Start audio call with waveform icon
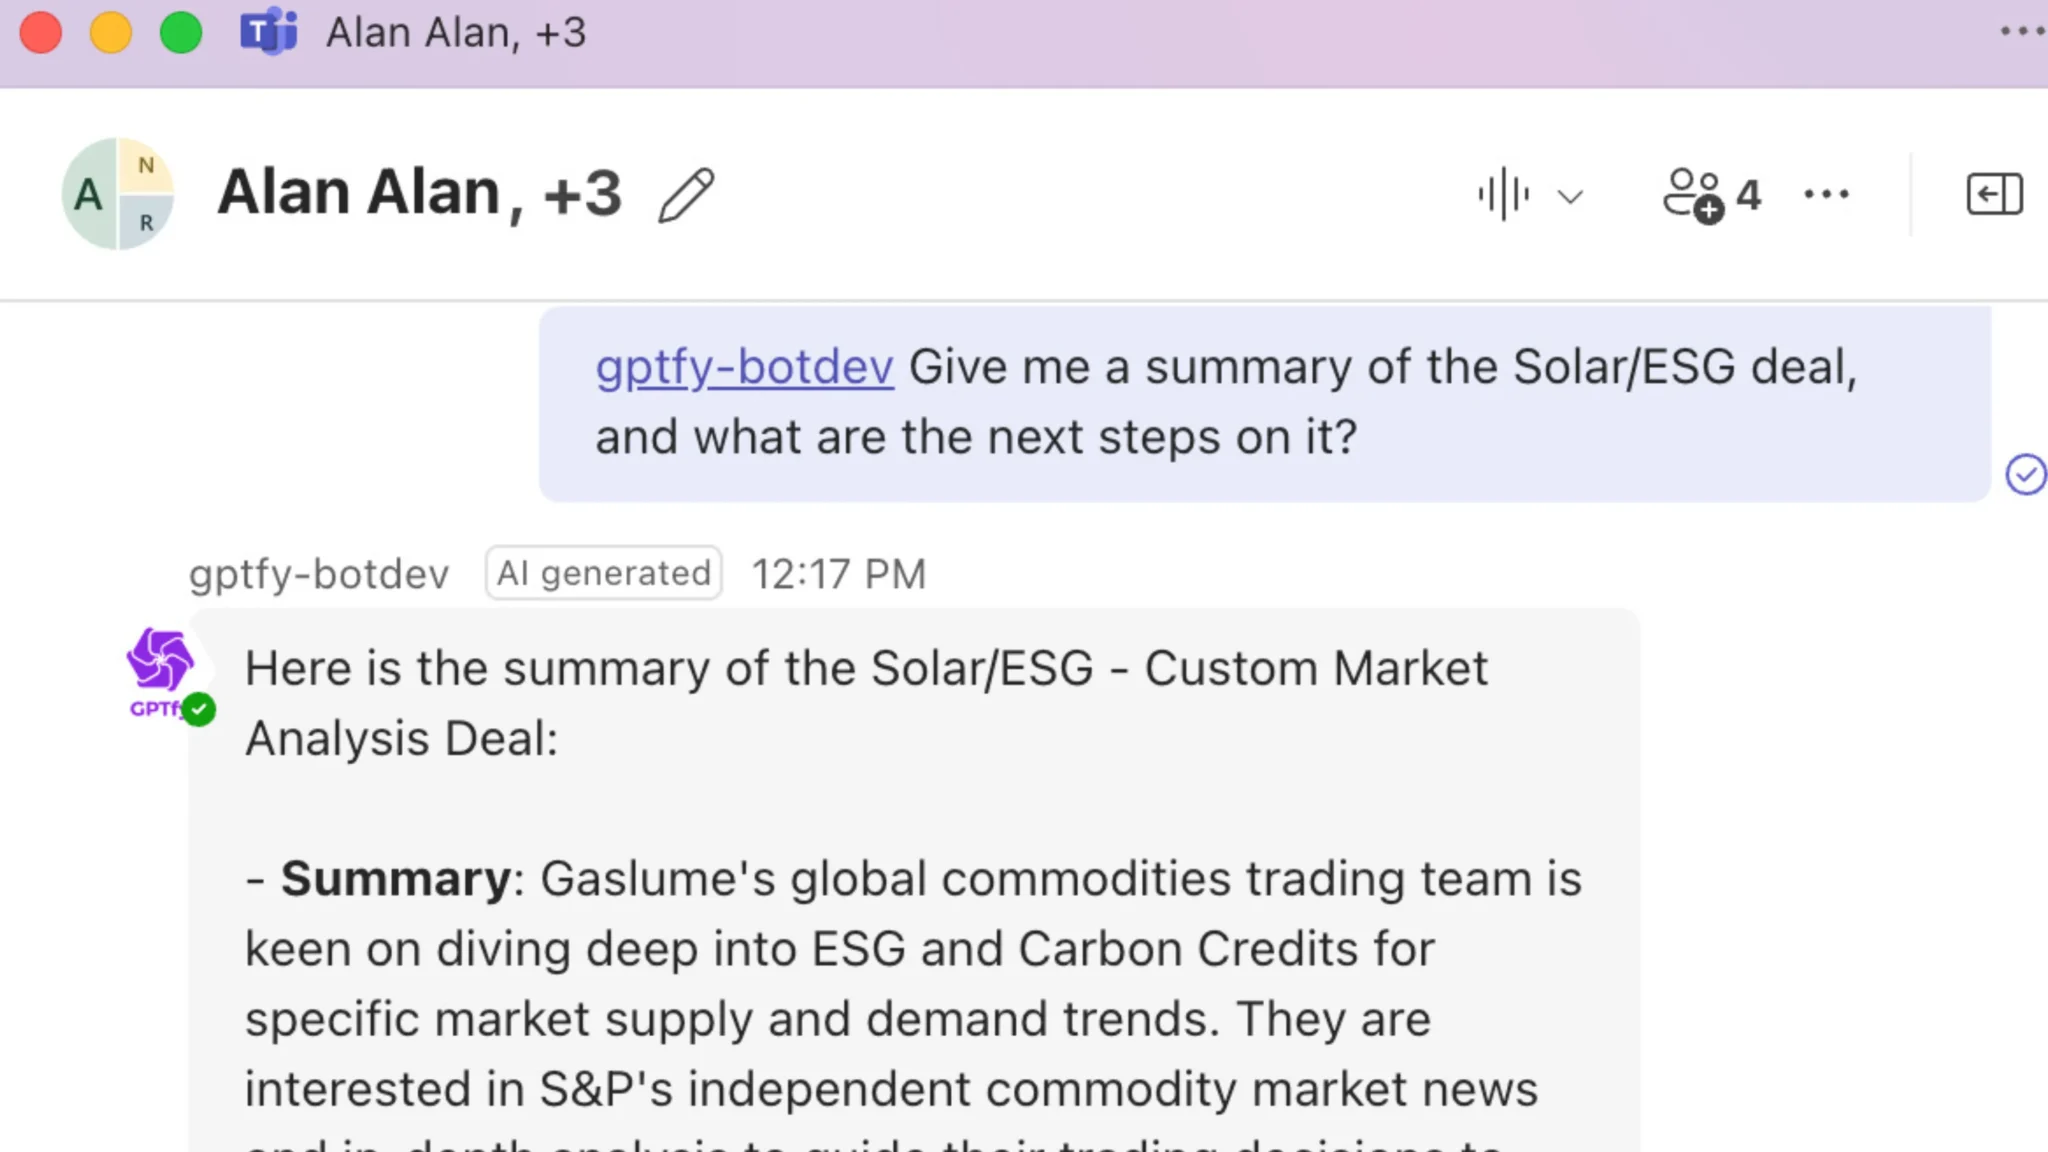Viewport: 2048px width, 1152px height. pyautogui.click(x=1503, y=195)
